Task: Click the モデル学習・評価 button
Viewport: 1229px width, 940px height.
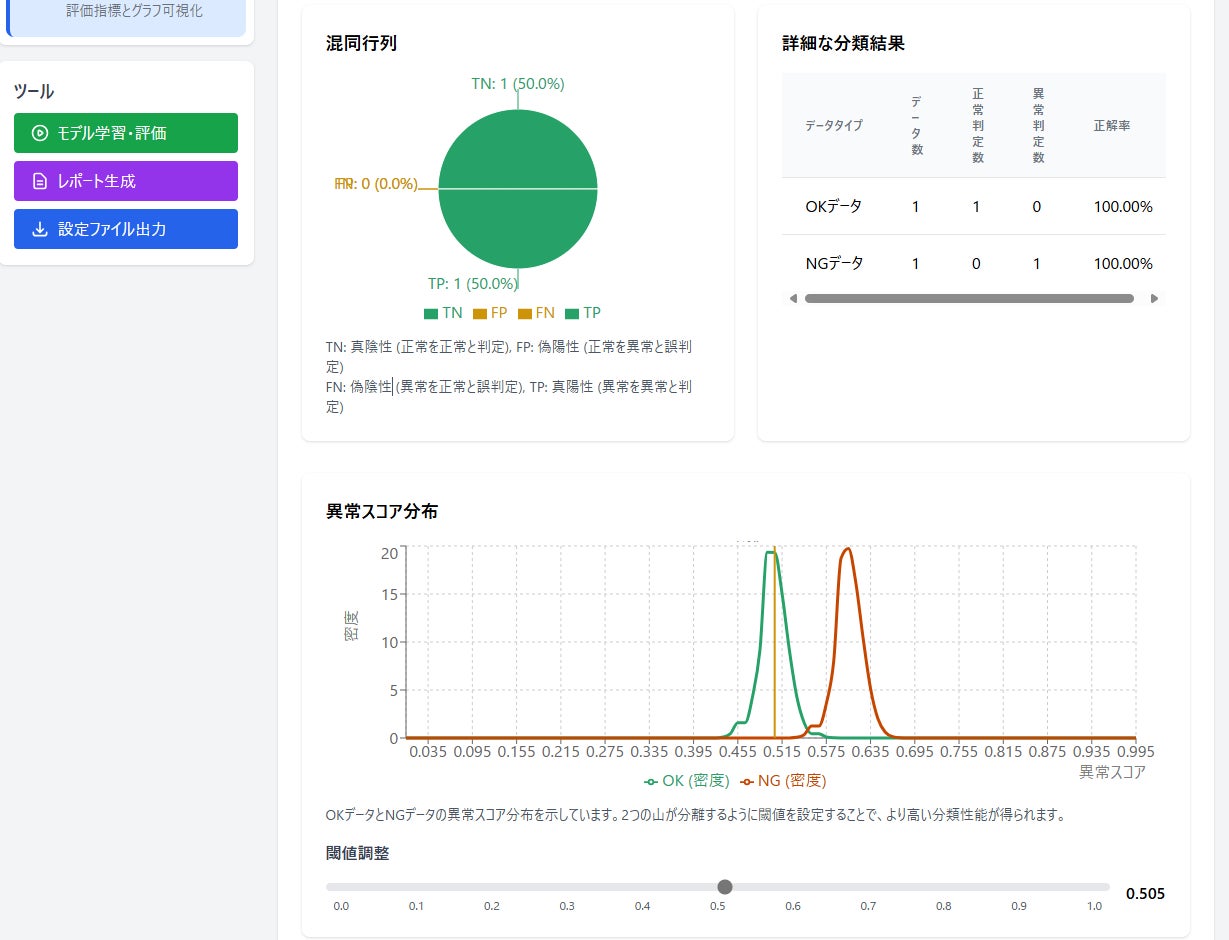Action: pyautogui.click(x=126, y=133)
